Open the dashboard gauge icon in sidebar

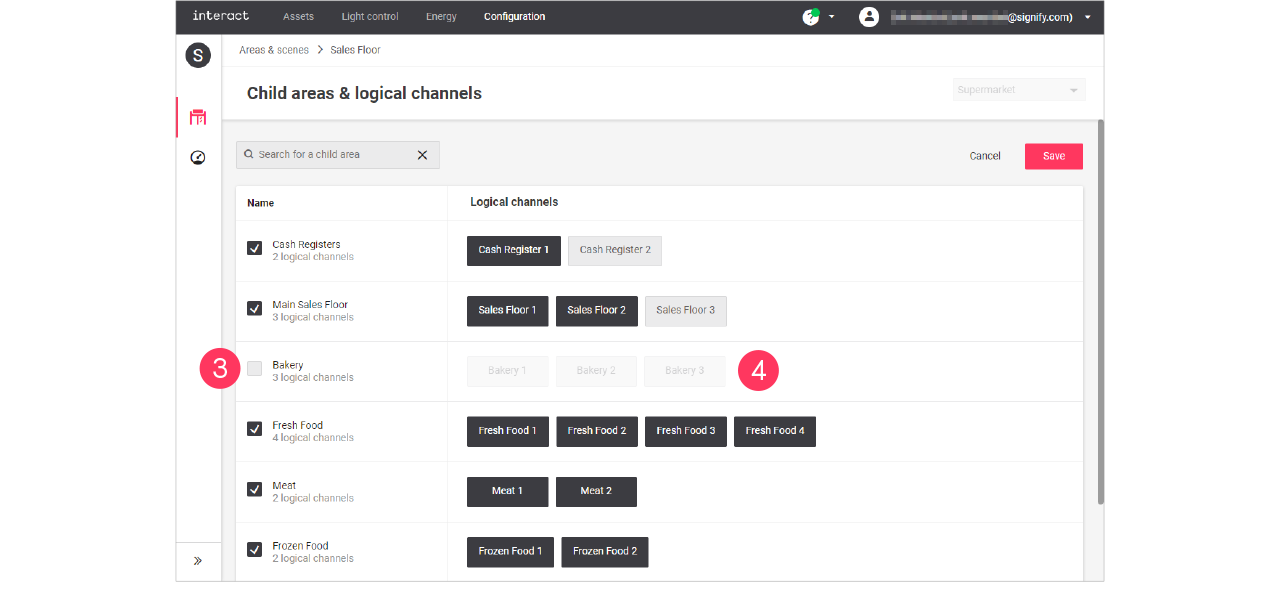198,158
